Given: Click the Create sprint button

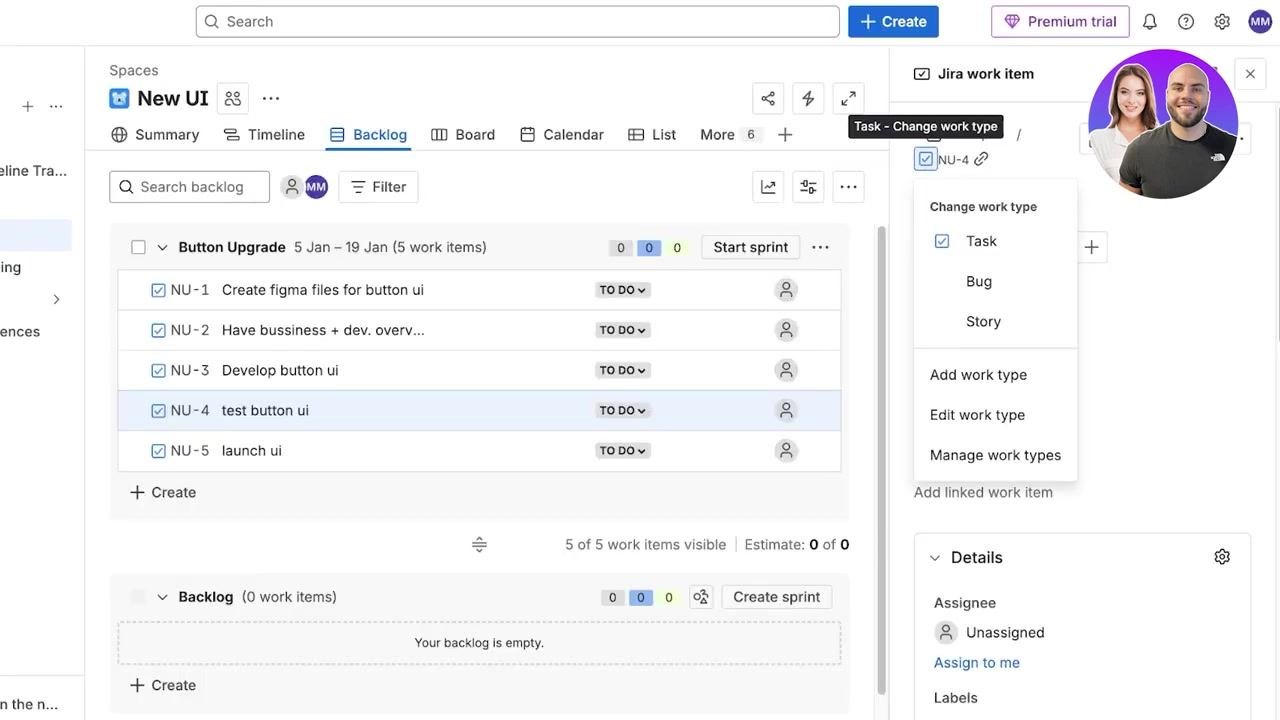Looking at the screenshot, I should click(777, 597).
